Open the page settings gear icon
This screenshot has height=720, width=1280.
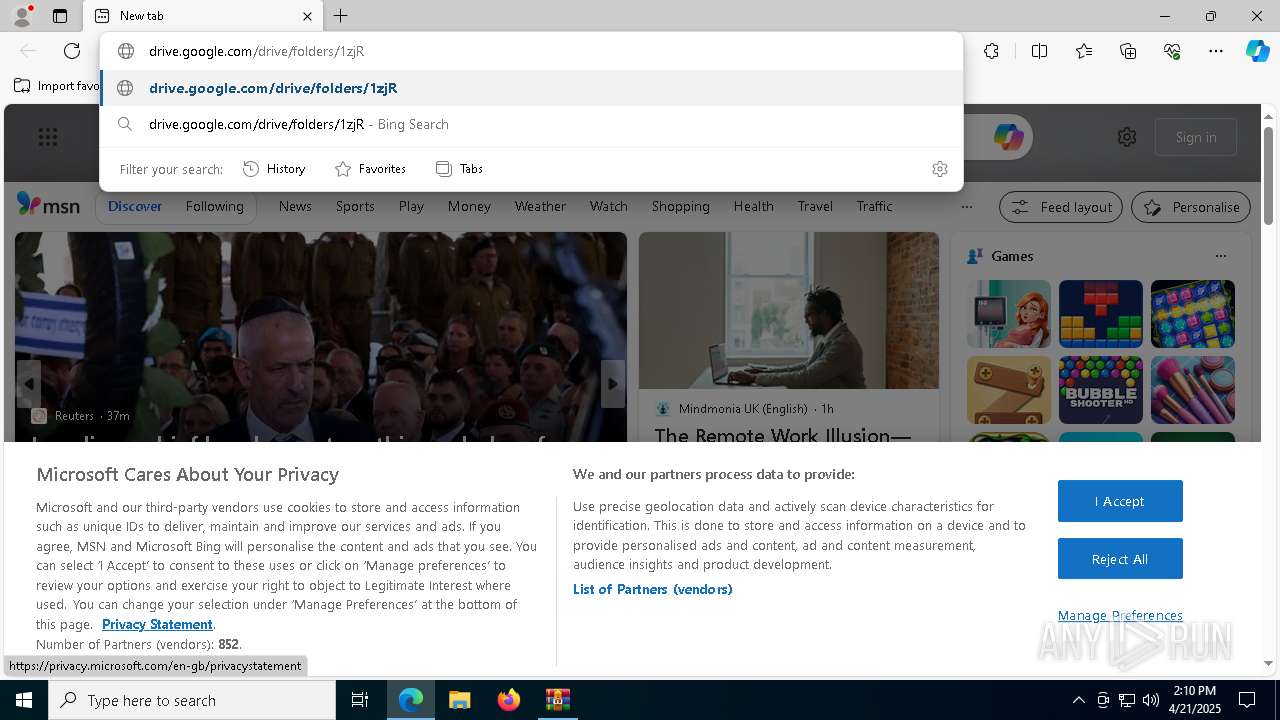1127,137
